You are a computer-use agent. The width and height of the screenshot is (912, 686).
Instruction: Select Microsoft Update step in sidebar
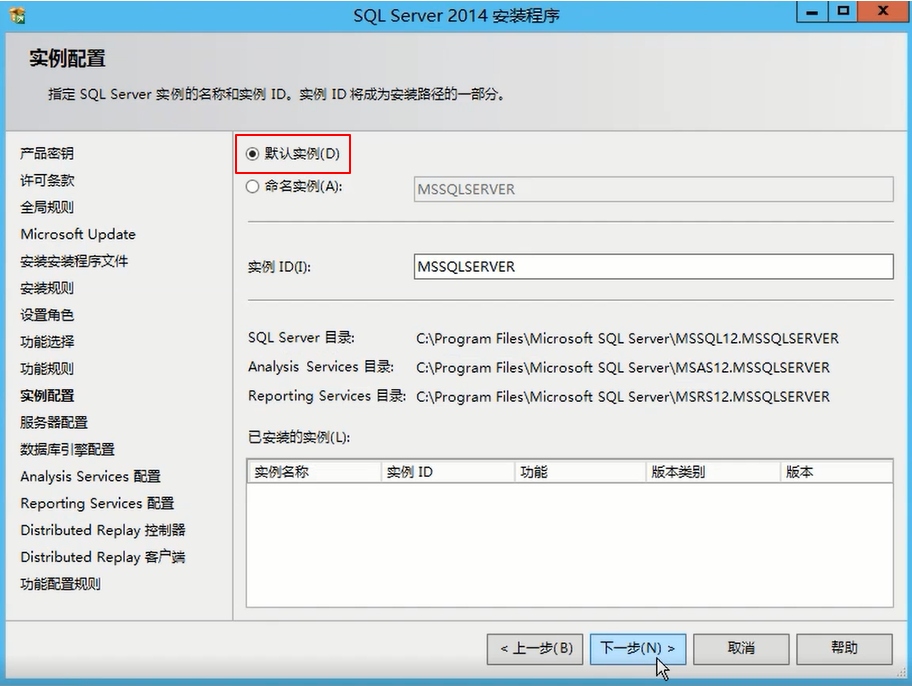click(78, 234)
